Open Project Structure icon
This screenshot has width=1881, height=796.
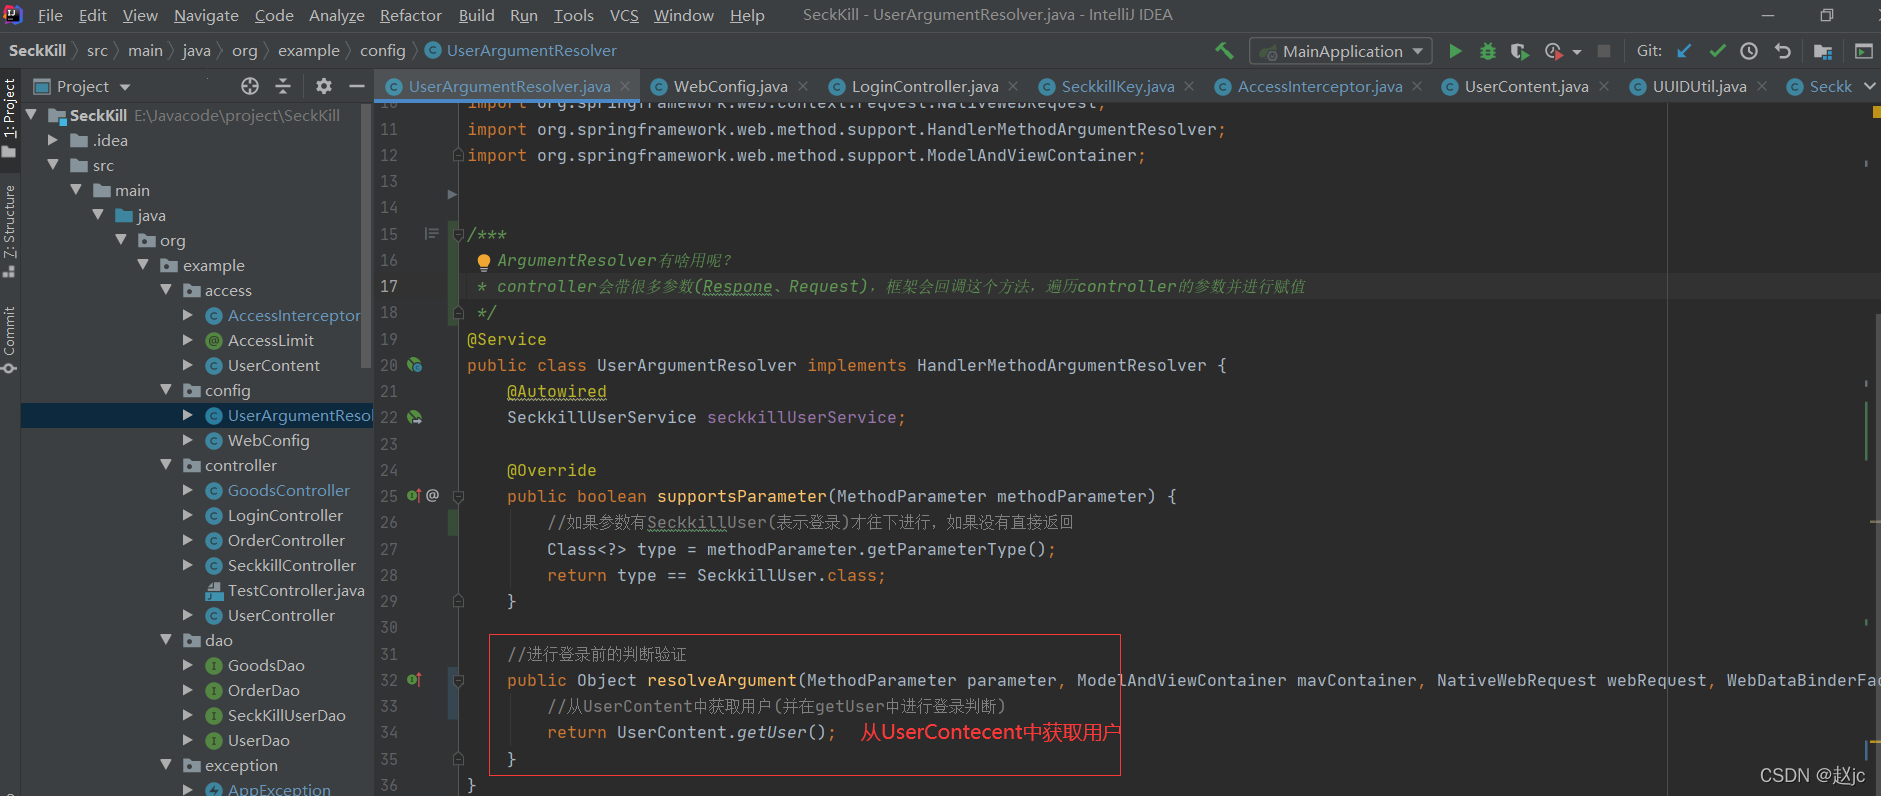[1823, 51]
